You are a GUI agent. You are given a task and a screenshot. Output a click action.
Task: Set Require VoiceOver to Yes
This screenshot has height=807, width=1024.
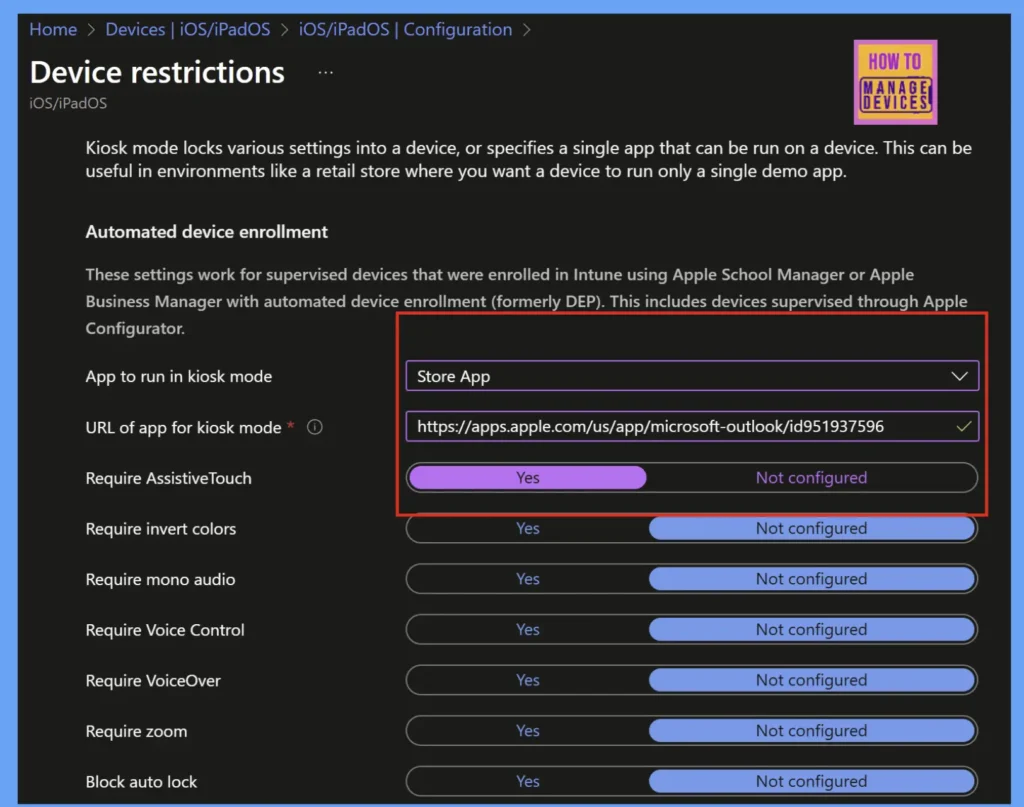pos(527,680)
